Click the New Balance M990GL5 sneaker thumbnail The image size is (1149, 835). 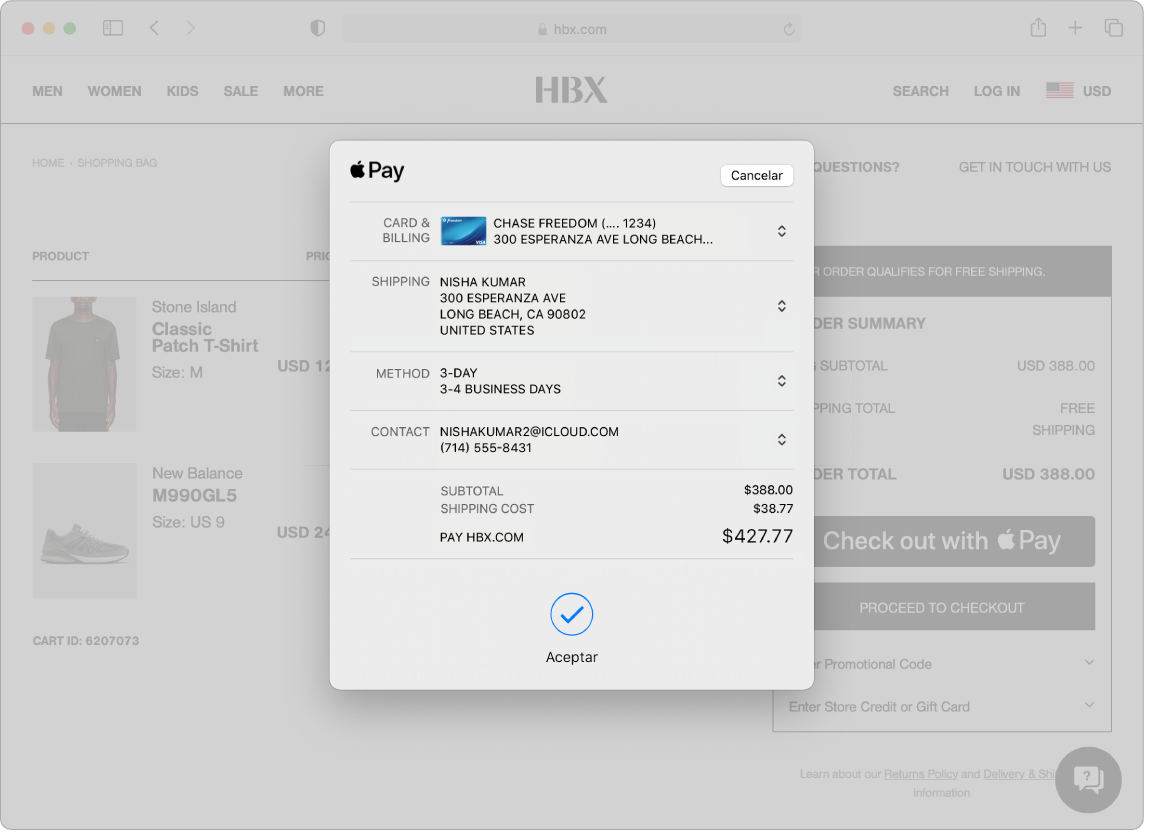click(84, 530)
